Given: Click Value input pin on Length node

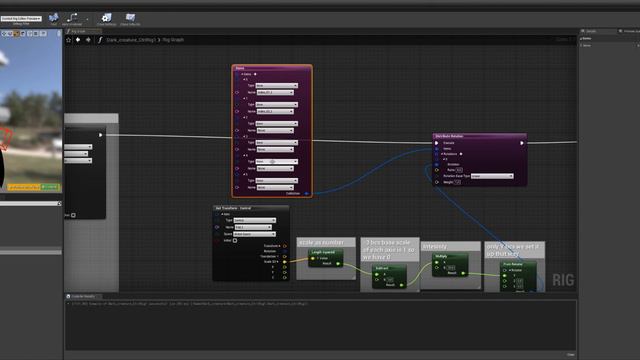Looking at the screenshot, I should 313,258.
